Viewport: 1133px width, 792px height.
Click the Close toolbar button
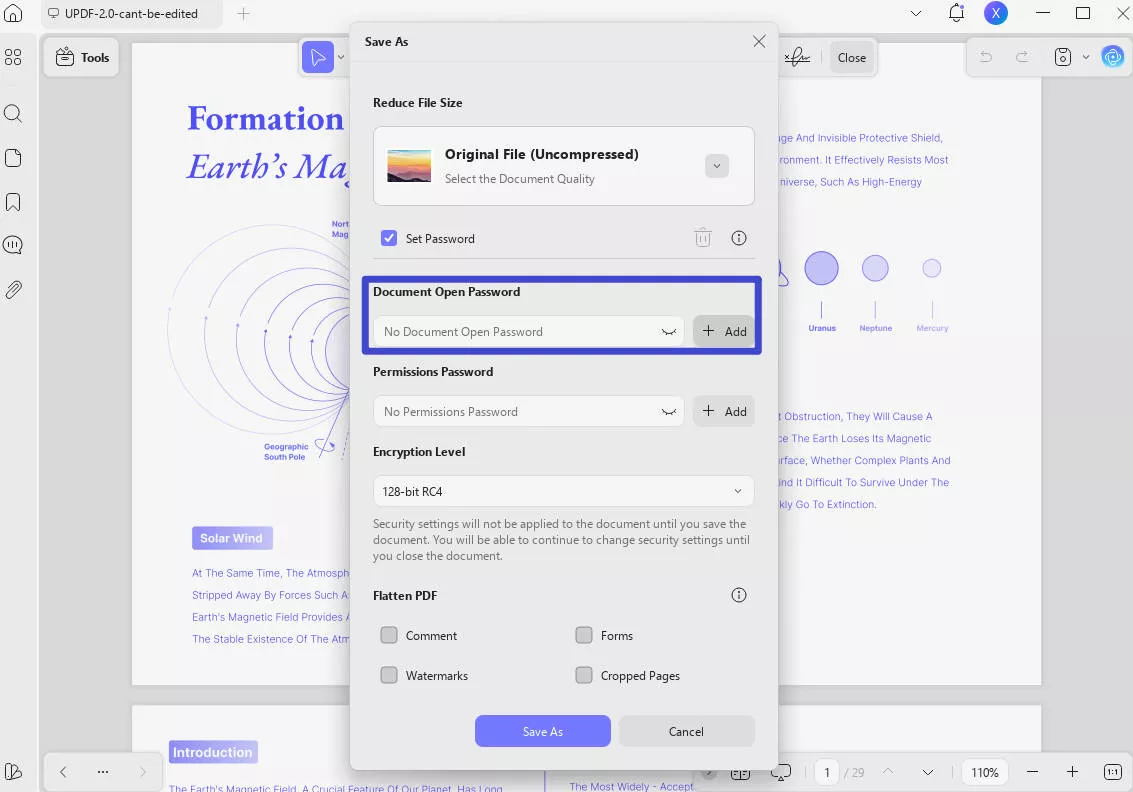(851, 58)
